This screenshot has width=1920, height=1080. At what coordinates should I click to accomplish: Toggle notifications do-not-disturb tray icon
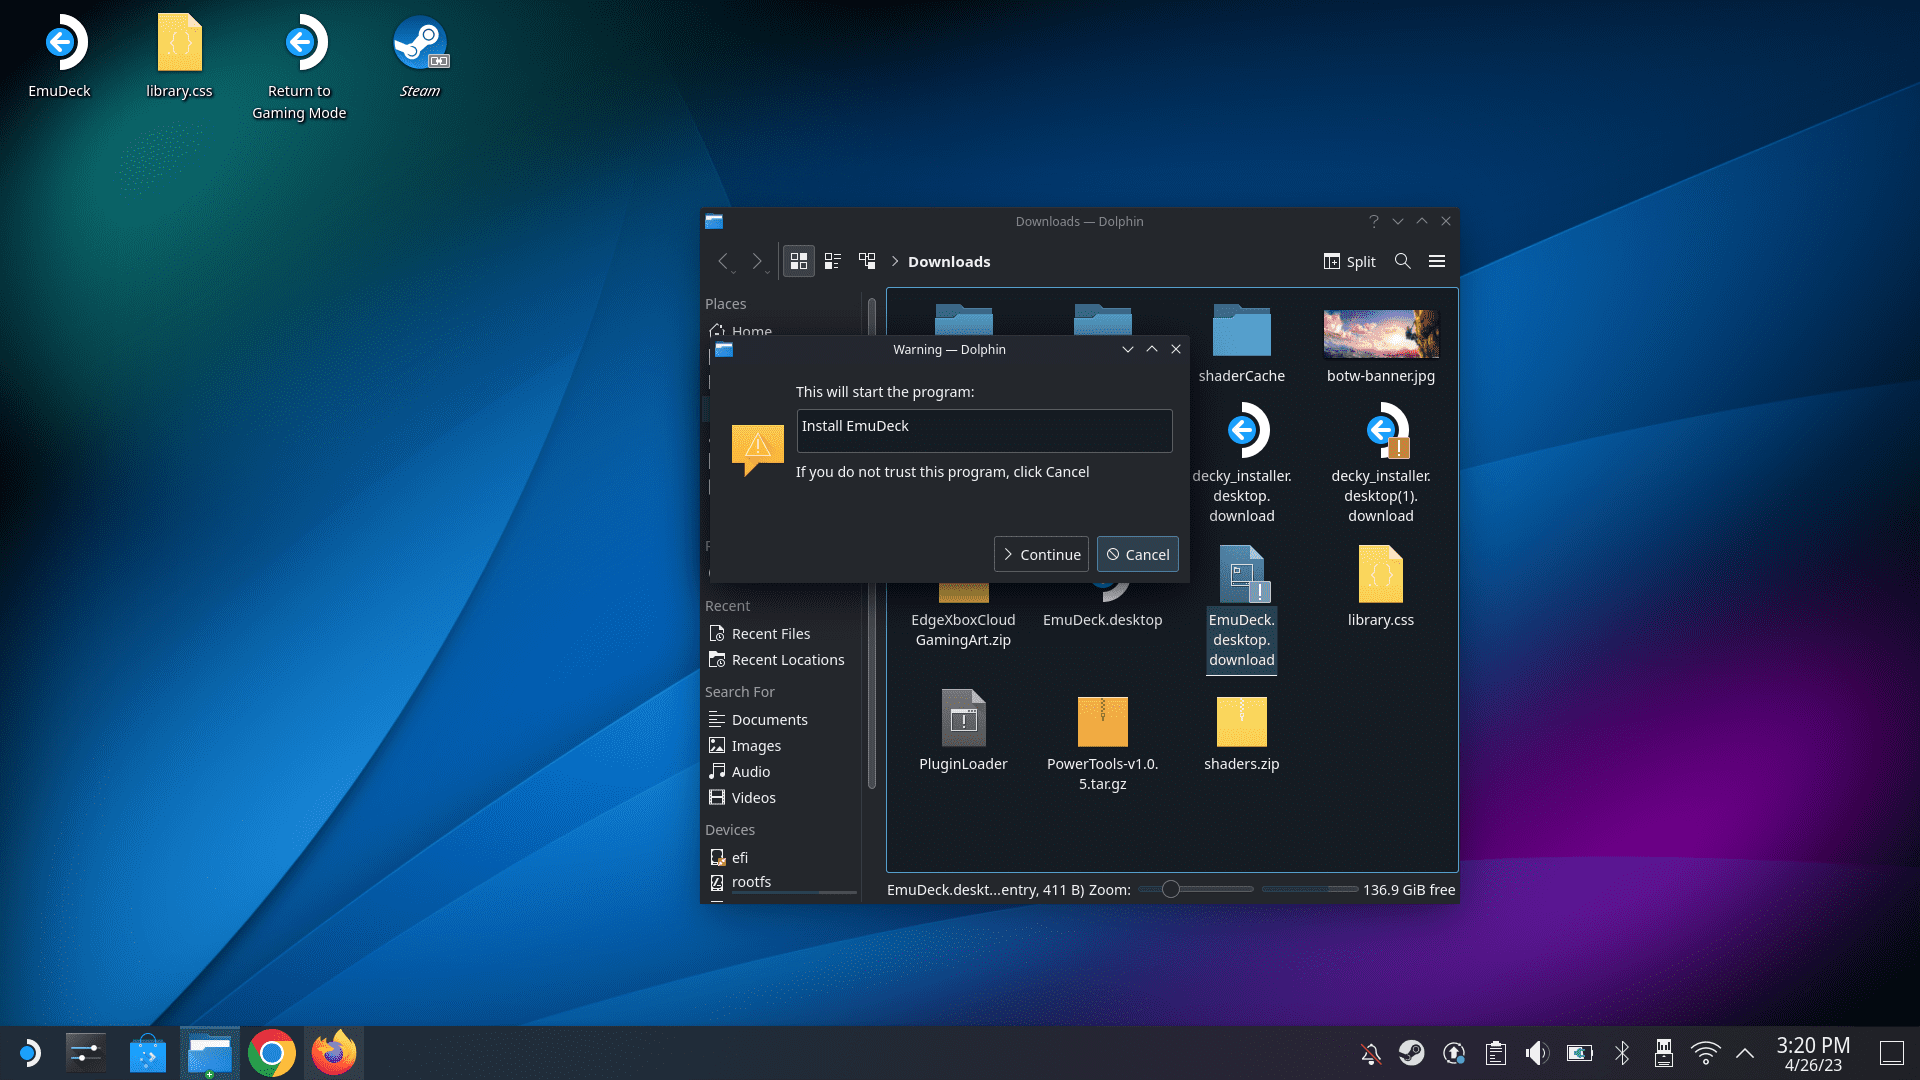[x=1371, y=1053]
